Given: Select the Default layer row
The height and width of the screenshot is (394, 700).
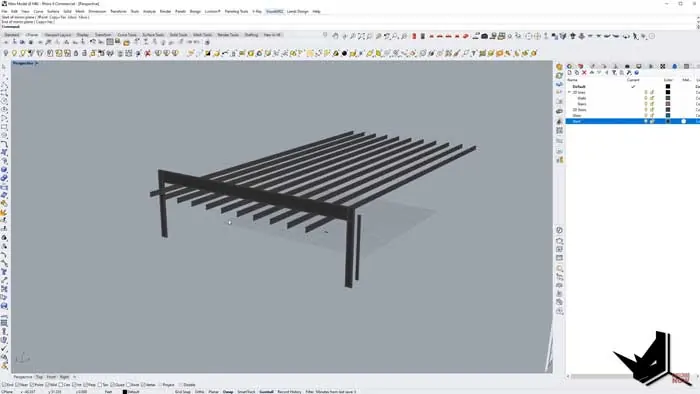Looking at the screenshot, I should (632, 87).
